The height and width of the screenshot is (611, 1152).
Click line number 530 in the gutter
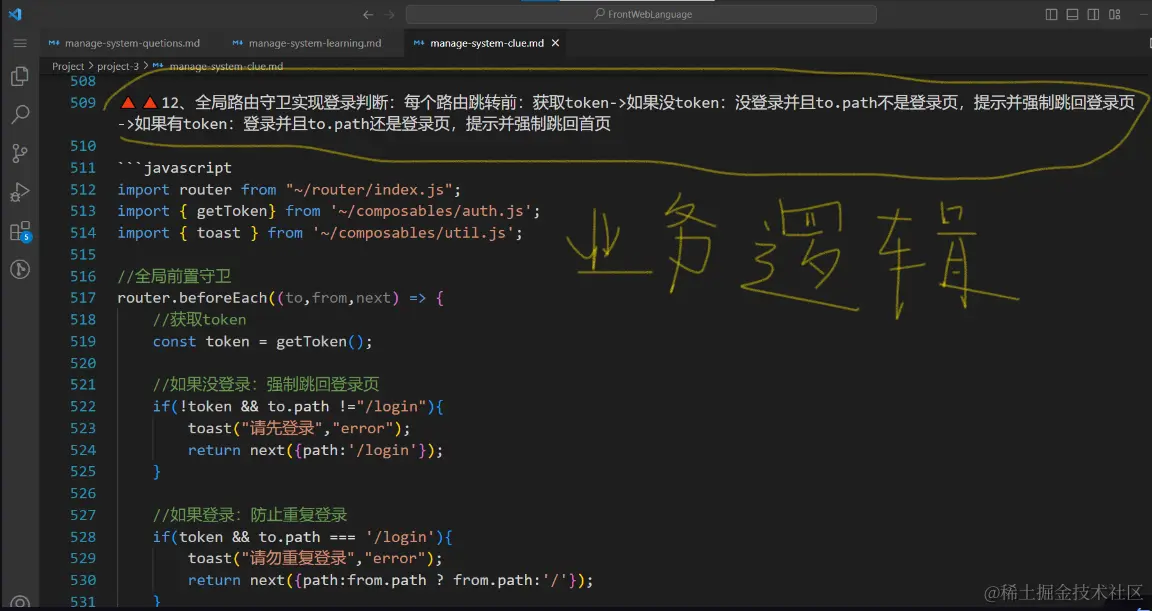pos(83,580)
